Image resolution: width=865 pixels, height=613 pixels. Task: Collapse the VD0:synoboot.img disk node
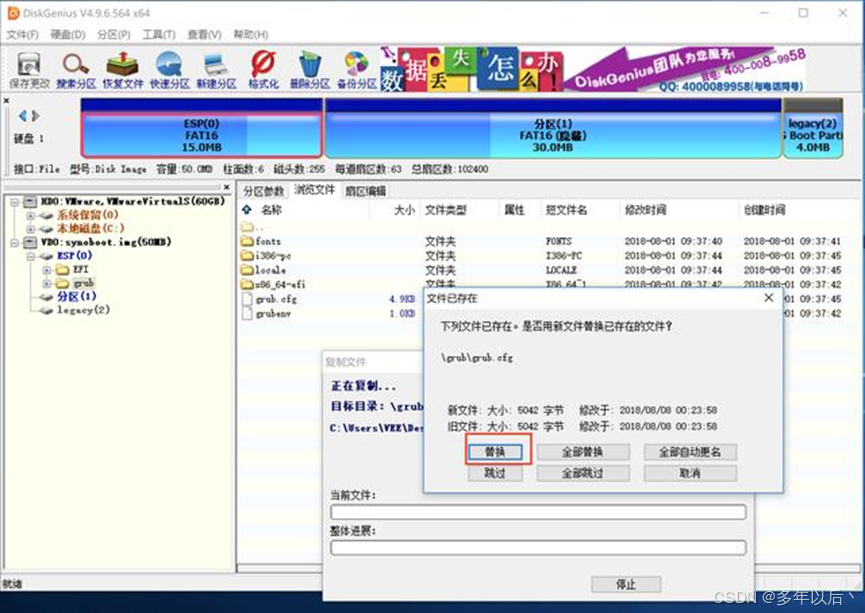(16, 243)
